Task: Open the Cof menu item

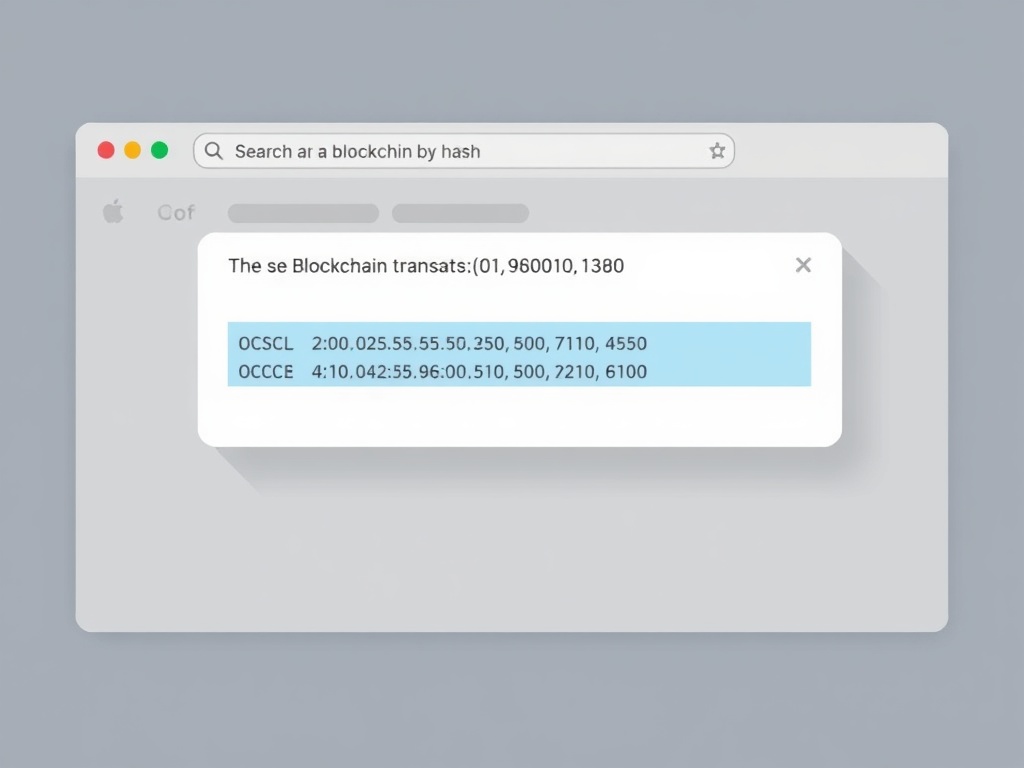Action: (x=176, y=212)
